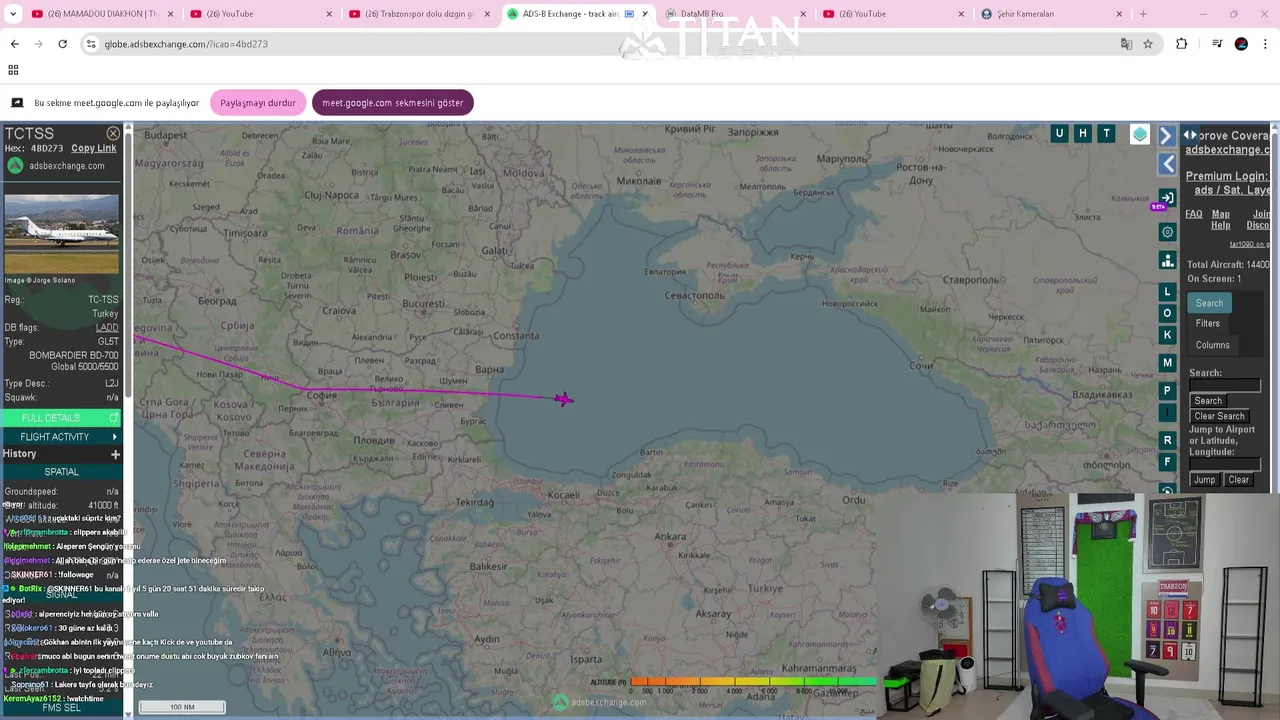Select the Search tab in sidebar
The height and width of the screenshot is (720, 1280).
point(1209,303)
